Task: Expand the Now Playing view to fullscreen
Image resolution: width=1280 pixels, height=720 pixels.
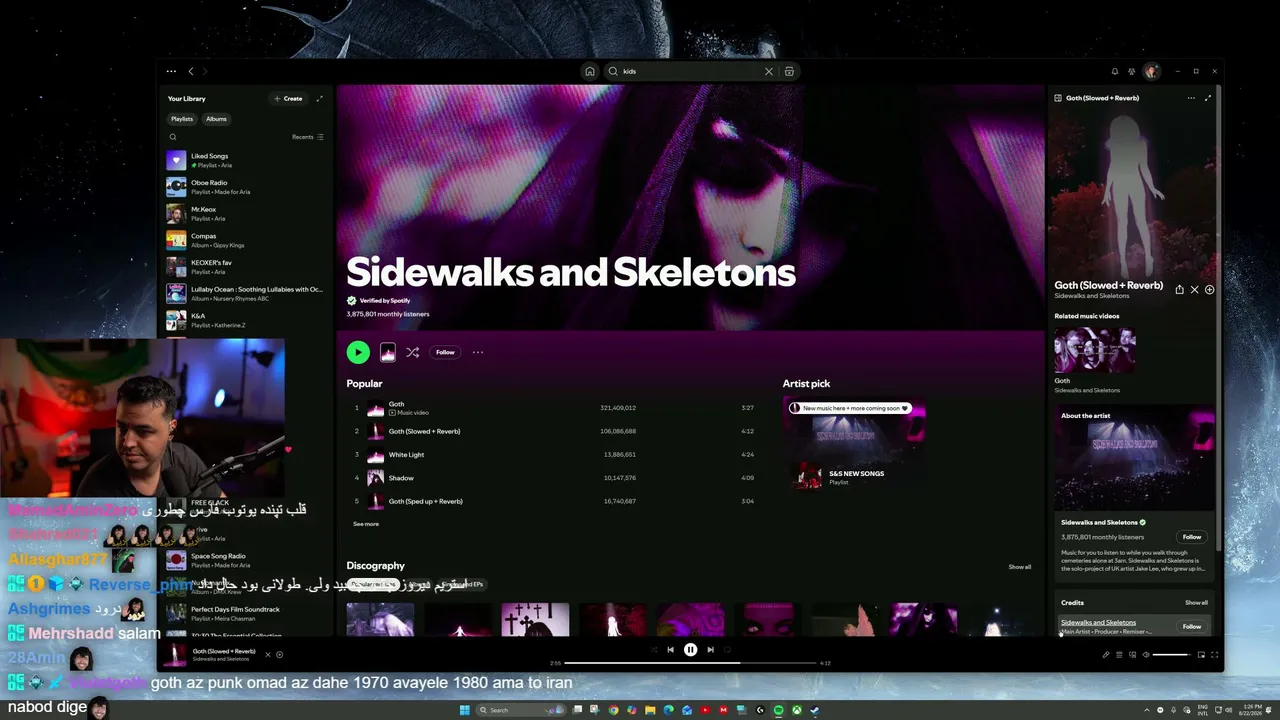Action: pos(1208,98)
